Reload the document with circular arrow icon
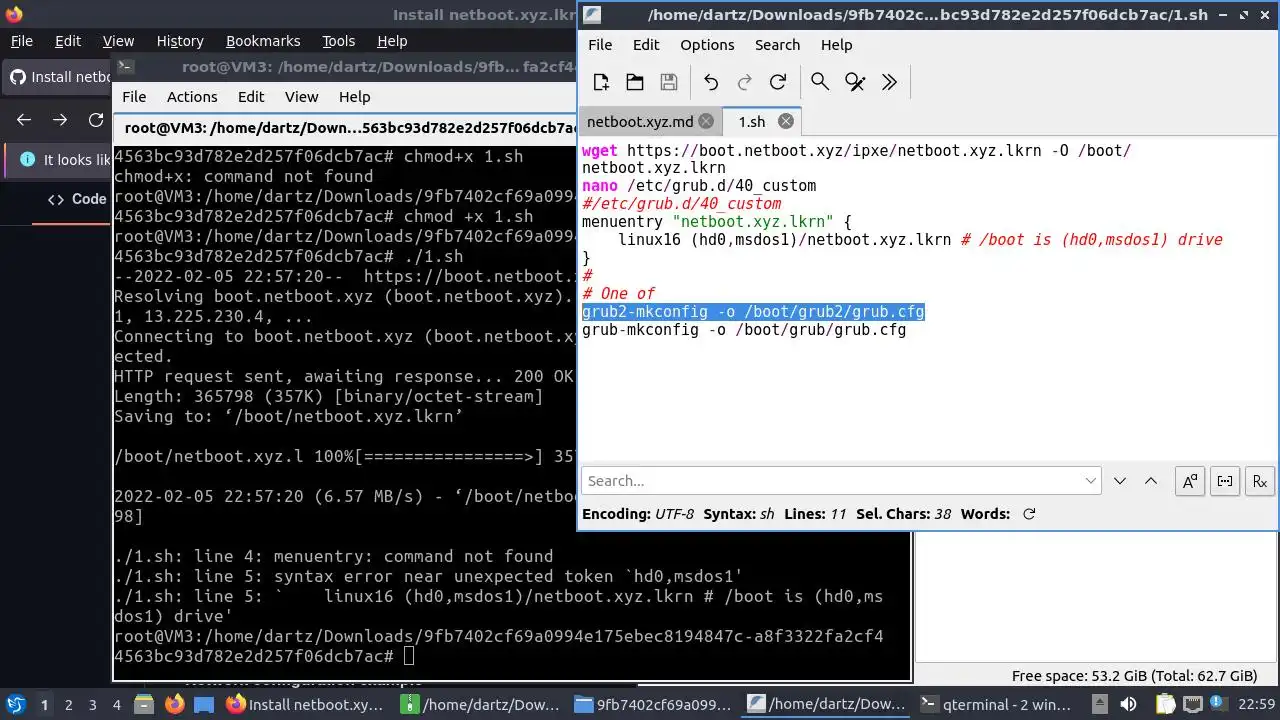This screenshot has height=720, width=1280. point(778,82)
